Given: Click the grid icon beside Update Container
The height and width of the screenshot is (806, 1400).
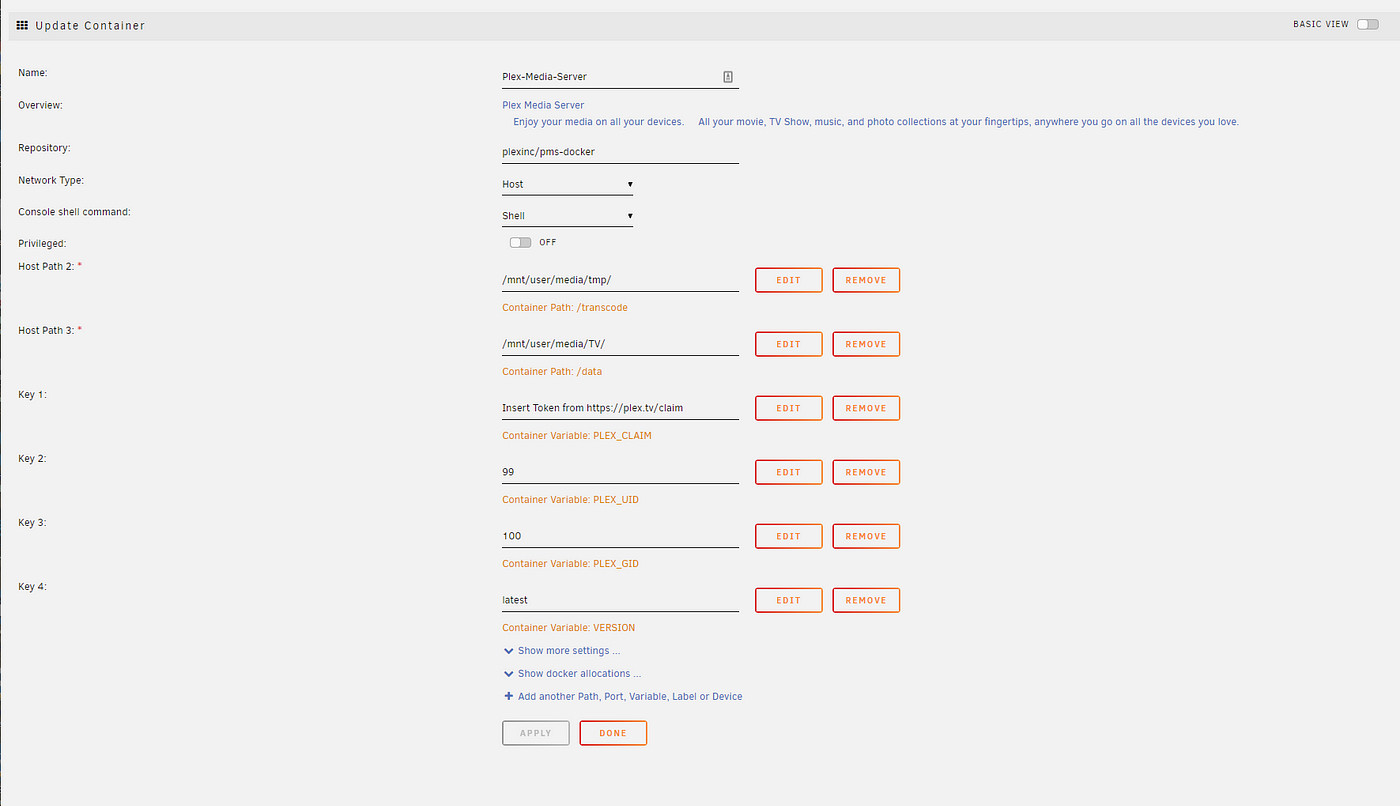Looking at the screenshot, I should coord(22,25).
